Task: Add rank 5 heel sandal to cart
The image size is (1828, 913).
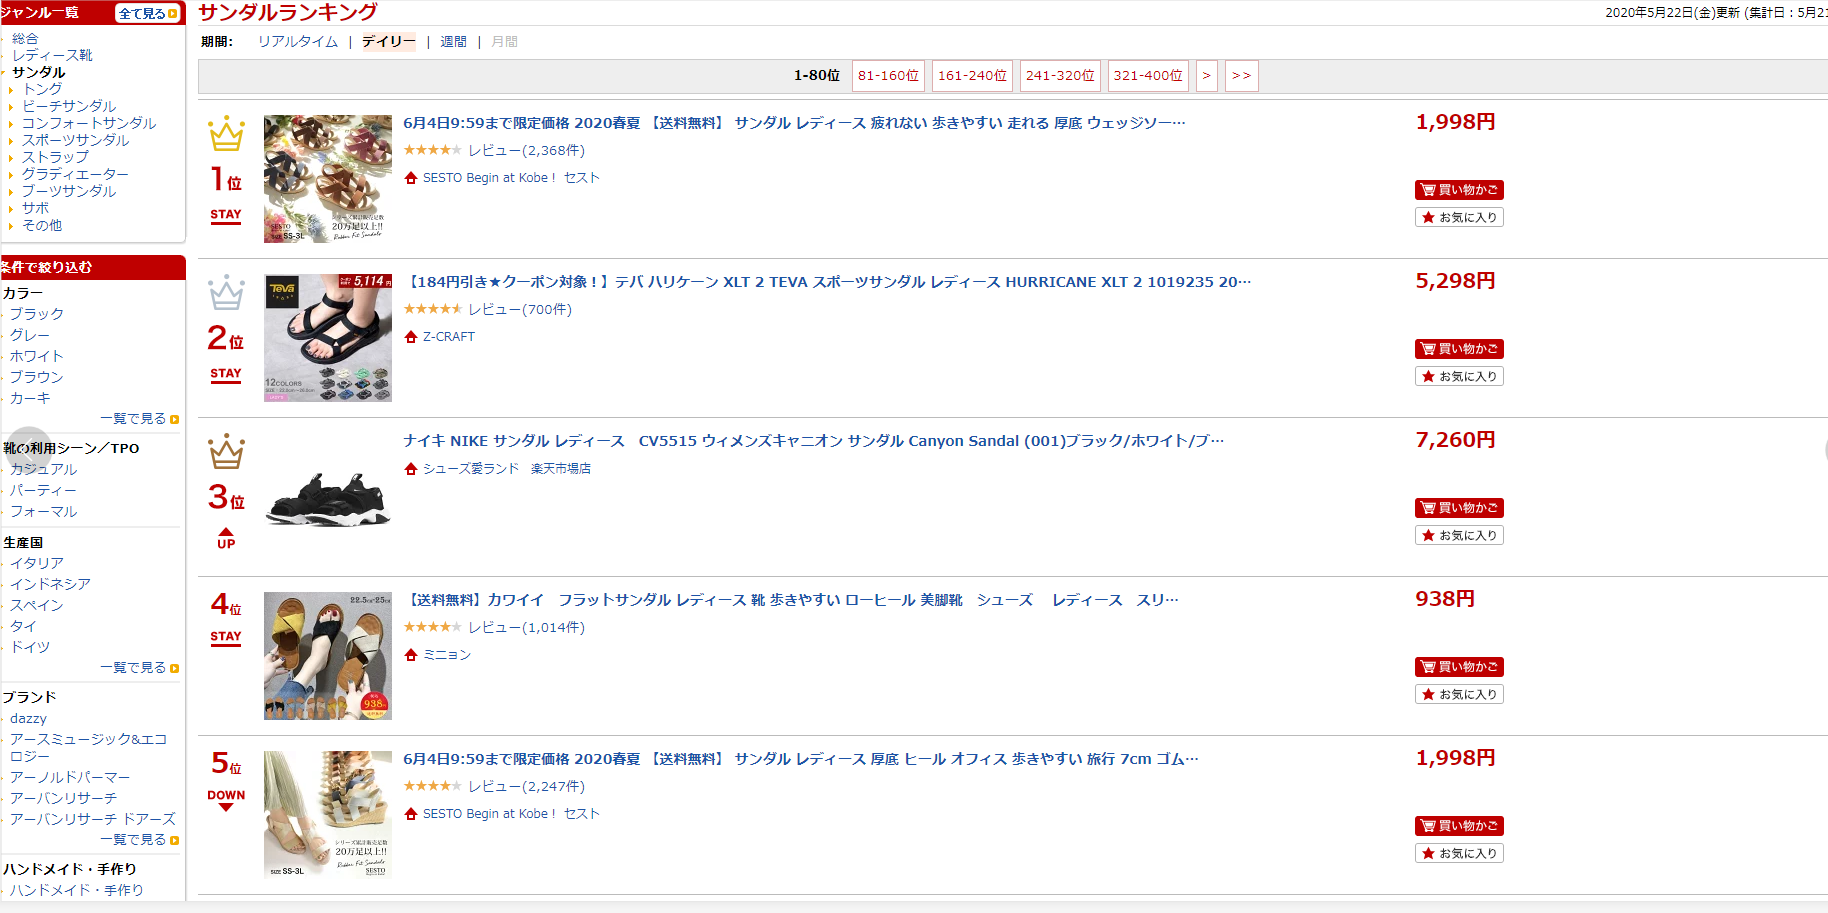Action: point(1459,826)
